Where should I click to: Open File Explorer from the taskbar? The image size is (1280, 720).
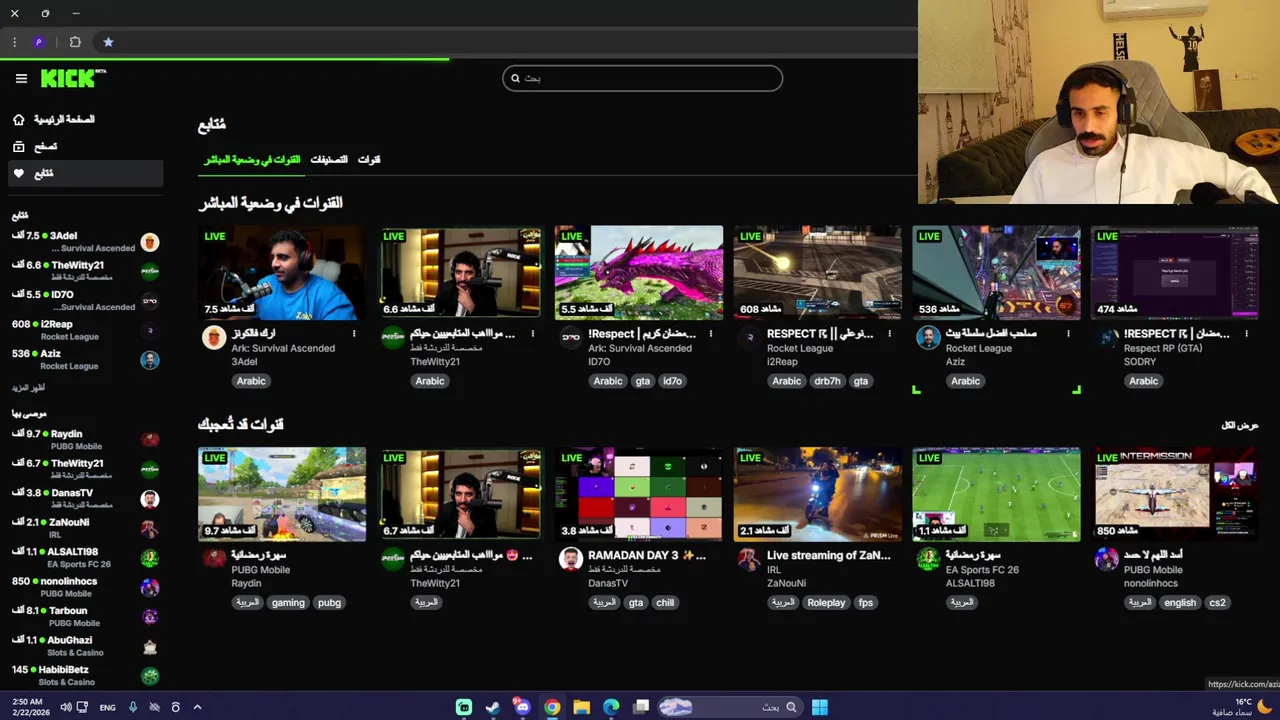pyautogui.click(x=581, y=707)
